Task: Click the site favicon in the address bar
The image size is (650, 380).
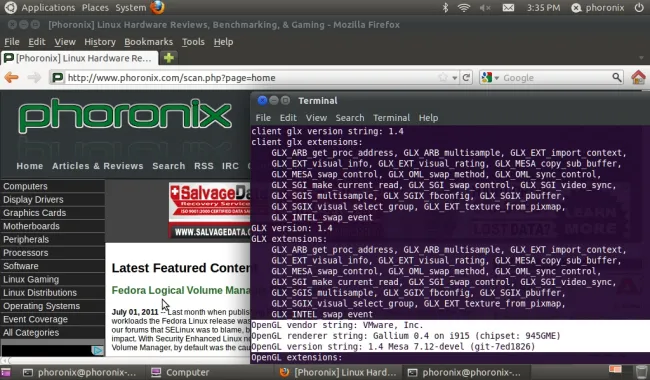Action: coord(58,77)
